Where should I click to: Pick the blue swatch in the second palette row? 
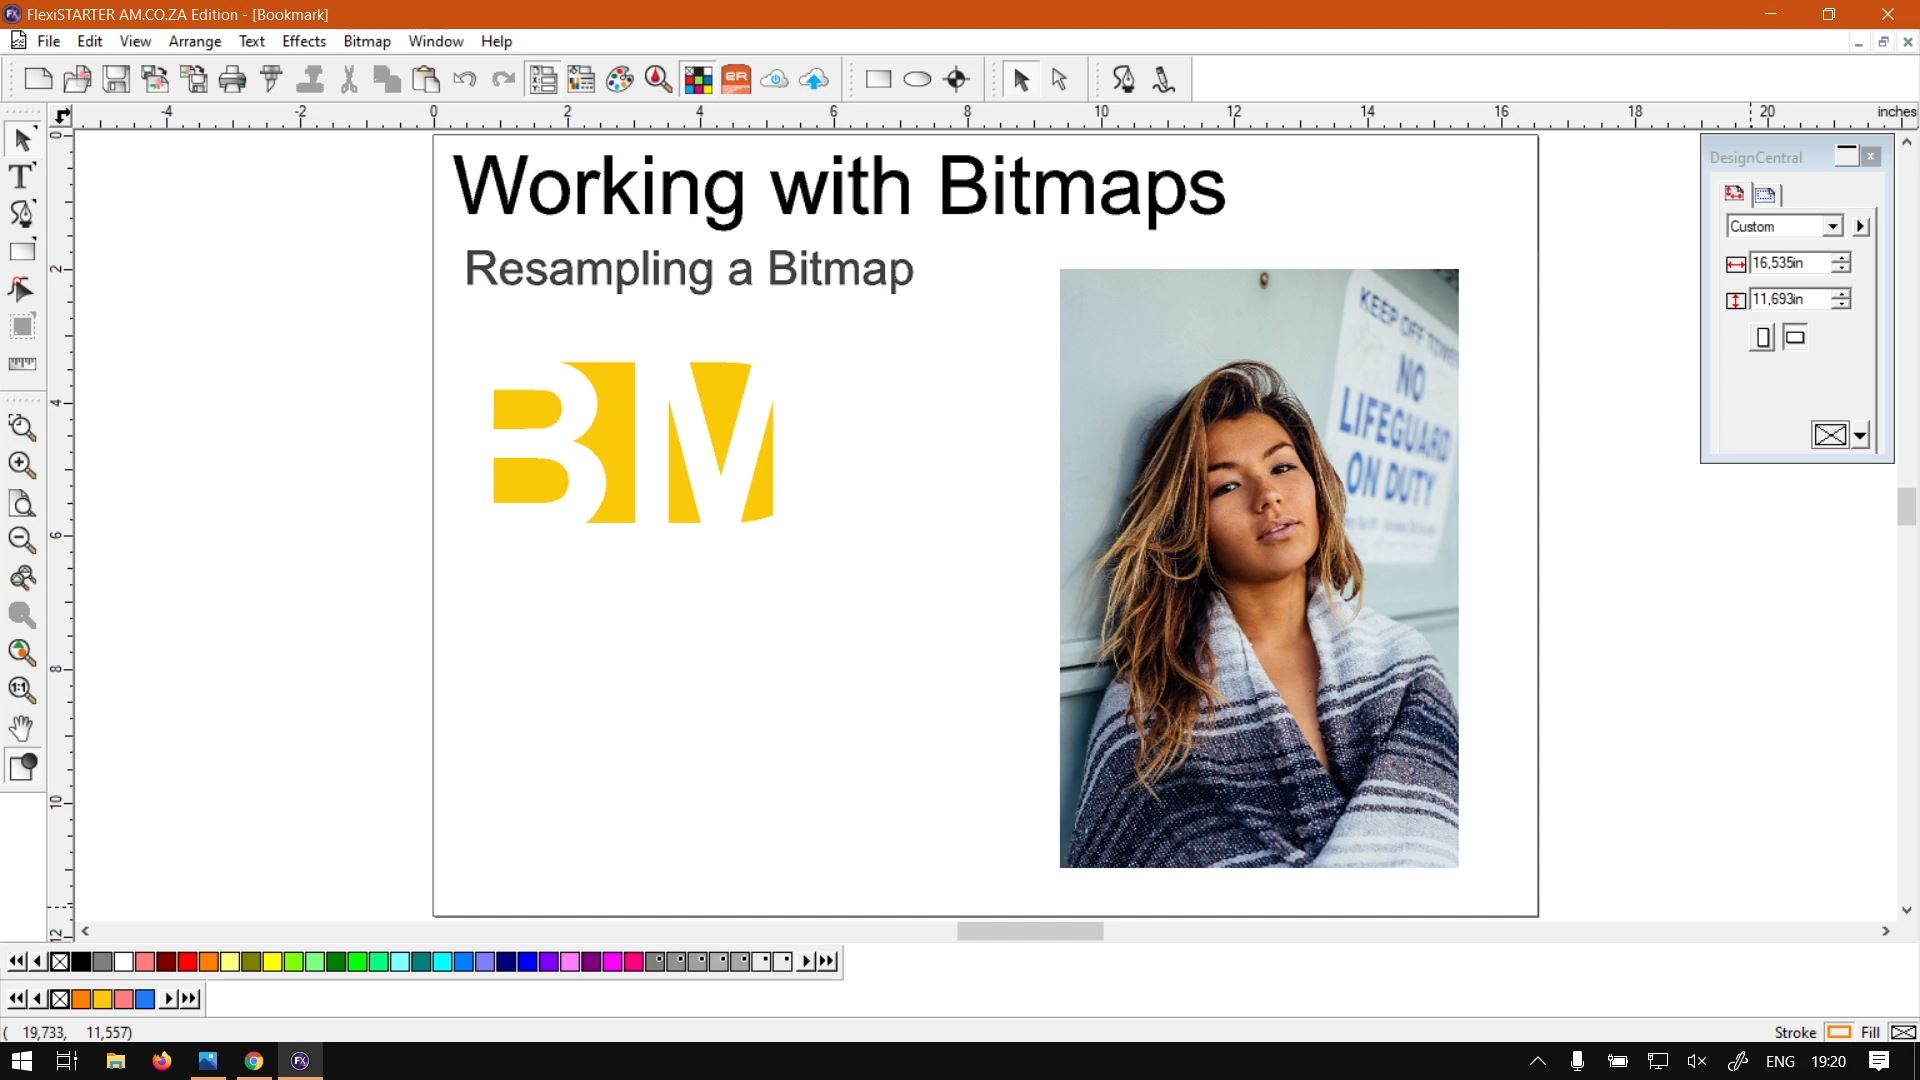click(145, 998)
